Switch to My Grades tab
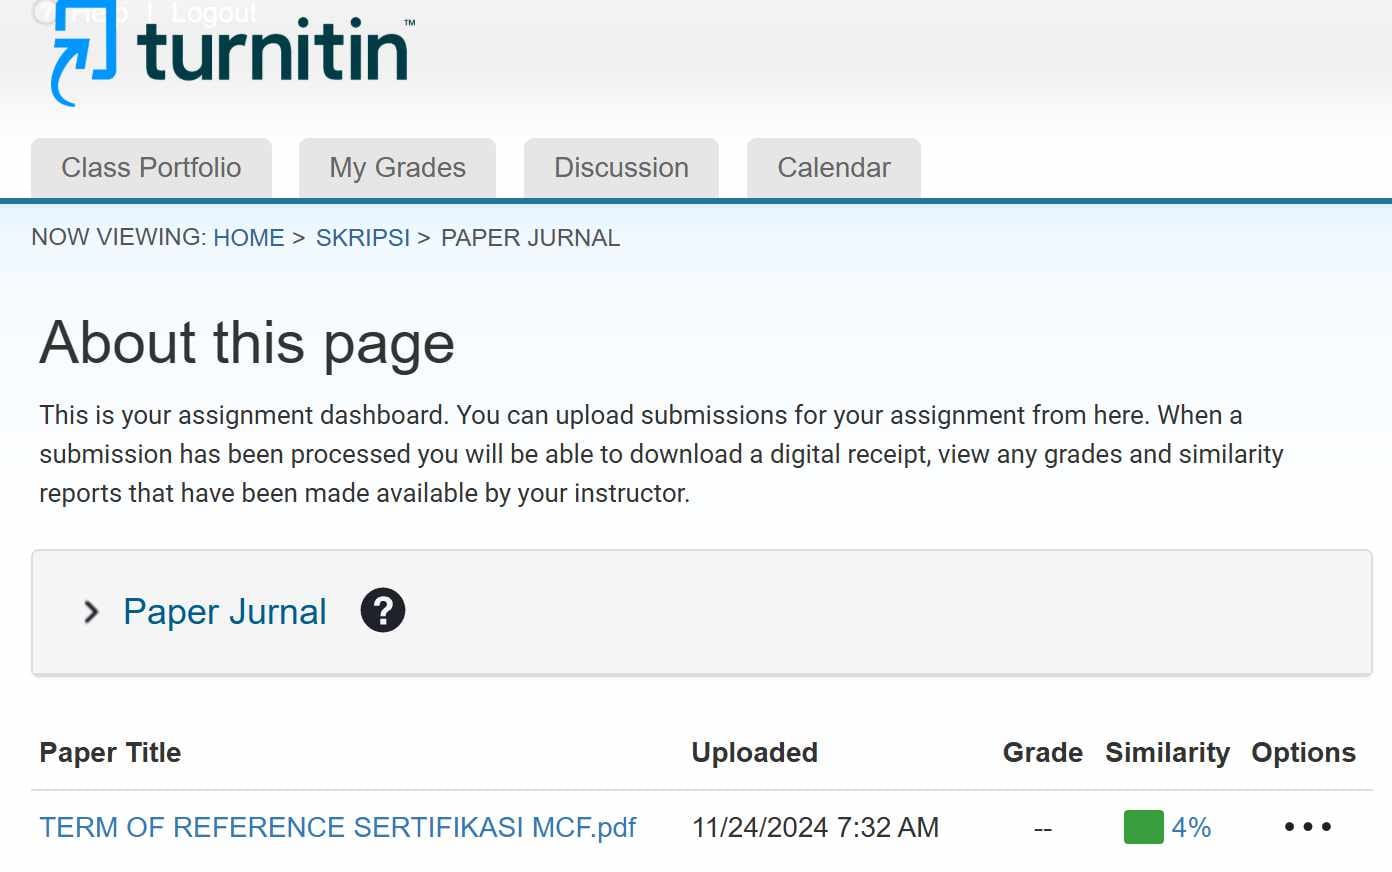The width and height of the screenshot is (1392, 872). (x=397, y=168)
